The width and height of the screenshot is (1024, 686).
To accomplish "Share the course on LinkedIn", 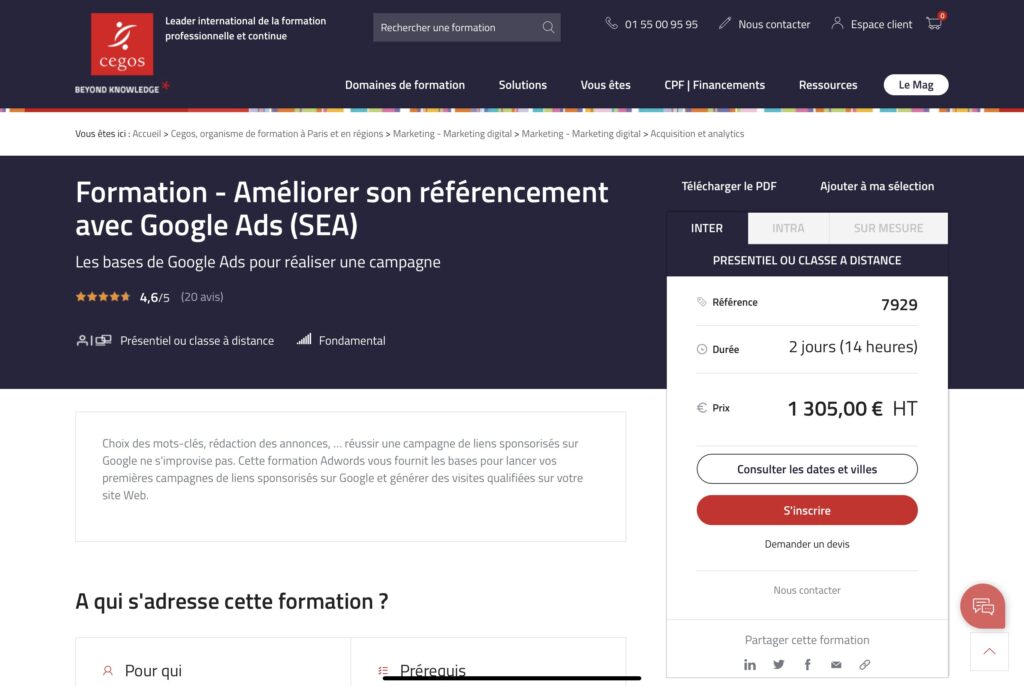I will tap(750, 664).
